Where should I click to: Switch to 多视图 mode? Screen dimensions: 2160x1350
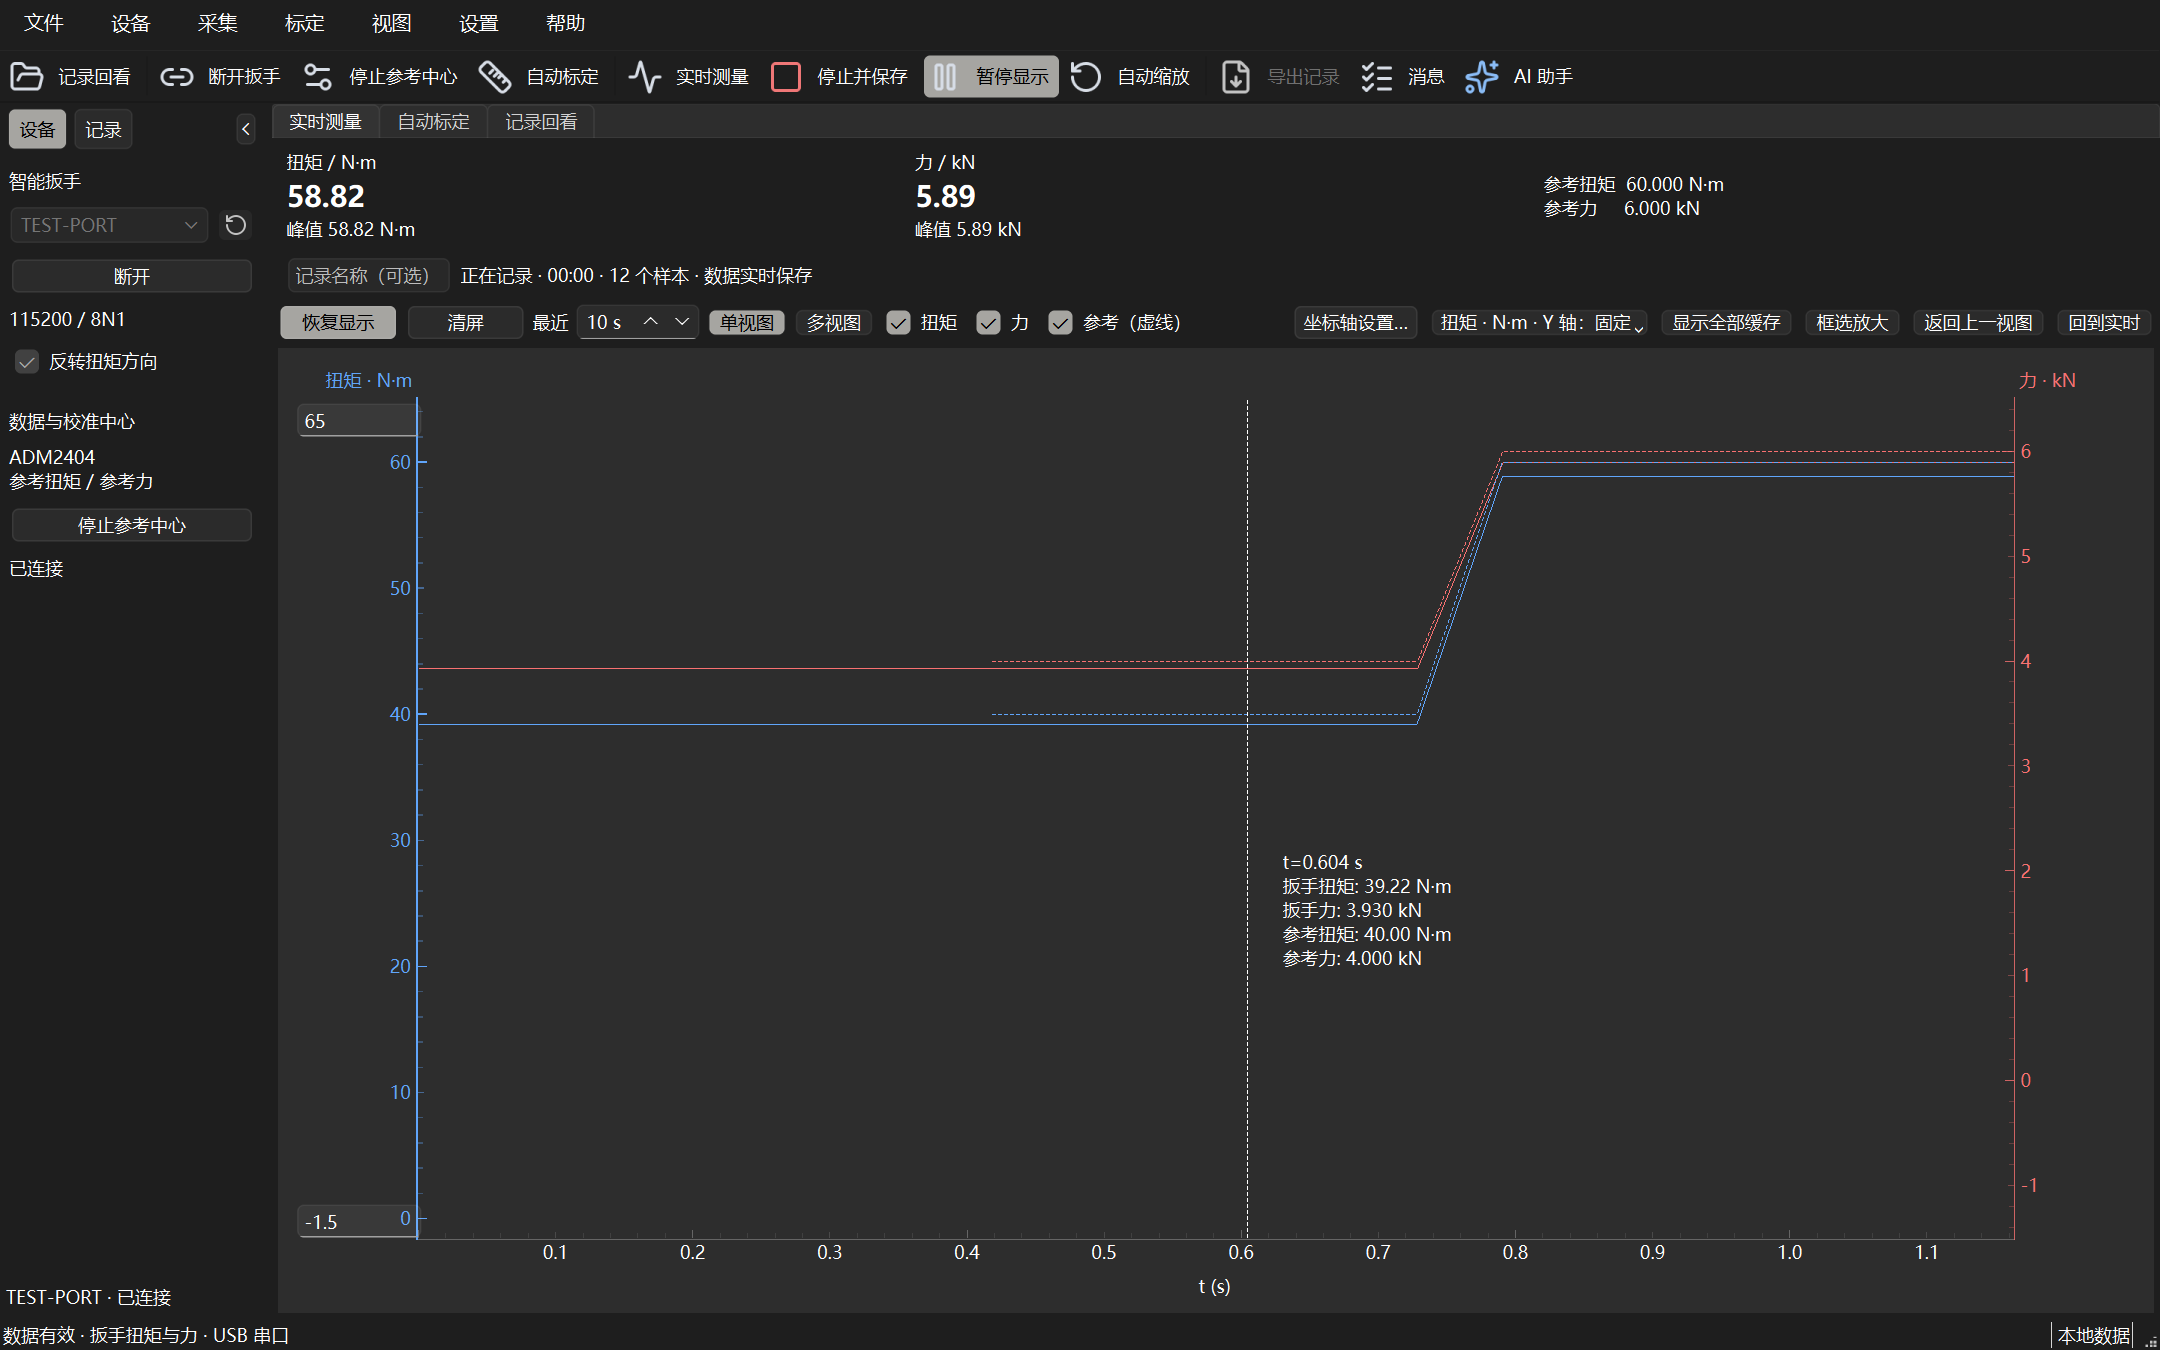tap(834, 323)
